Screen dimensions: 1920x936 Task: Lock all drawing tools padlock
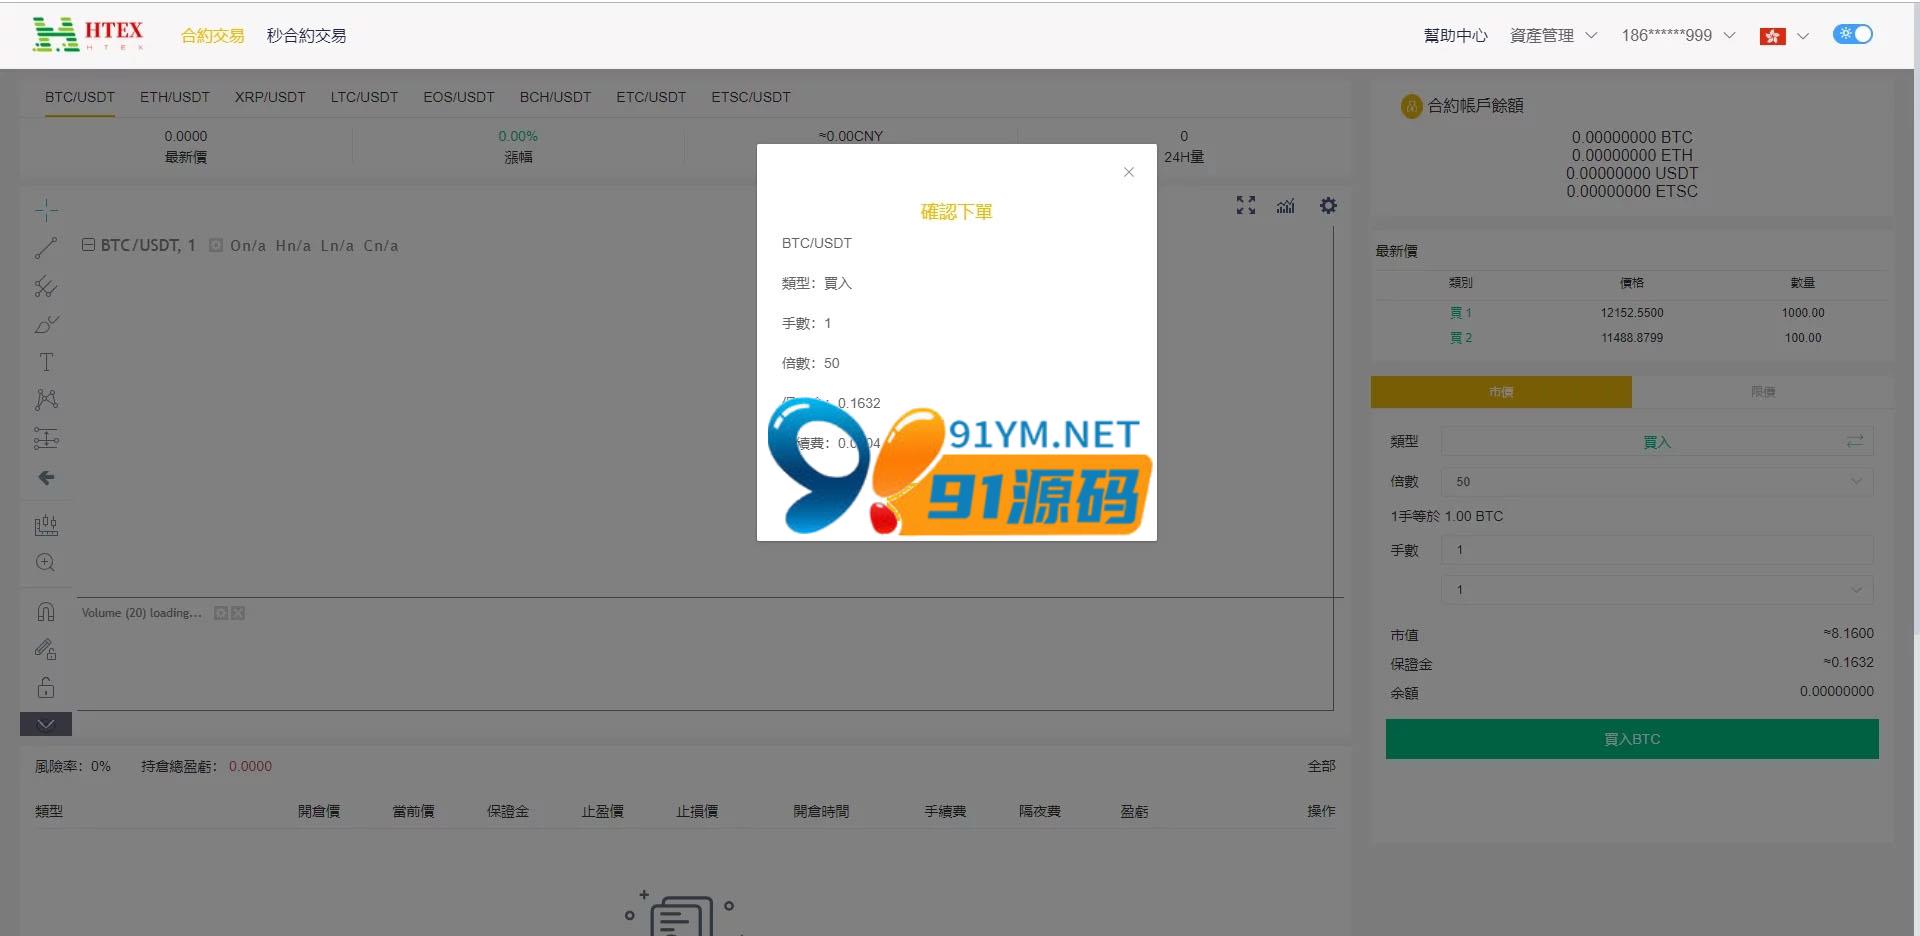pyautogui.click(x=46, y=687)
